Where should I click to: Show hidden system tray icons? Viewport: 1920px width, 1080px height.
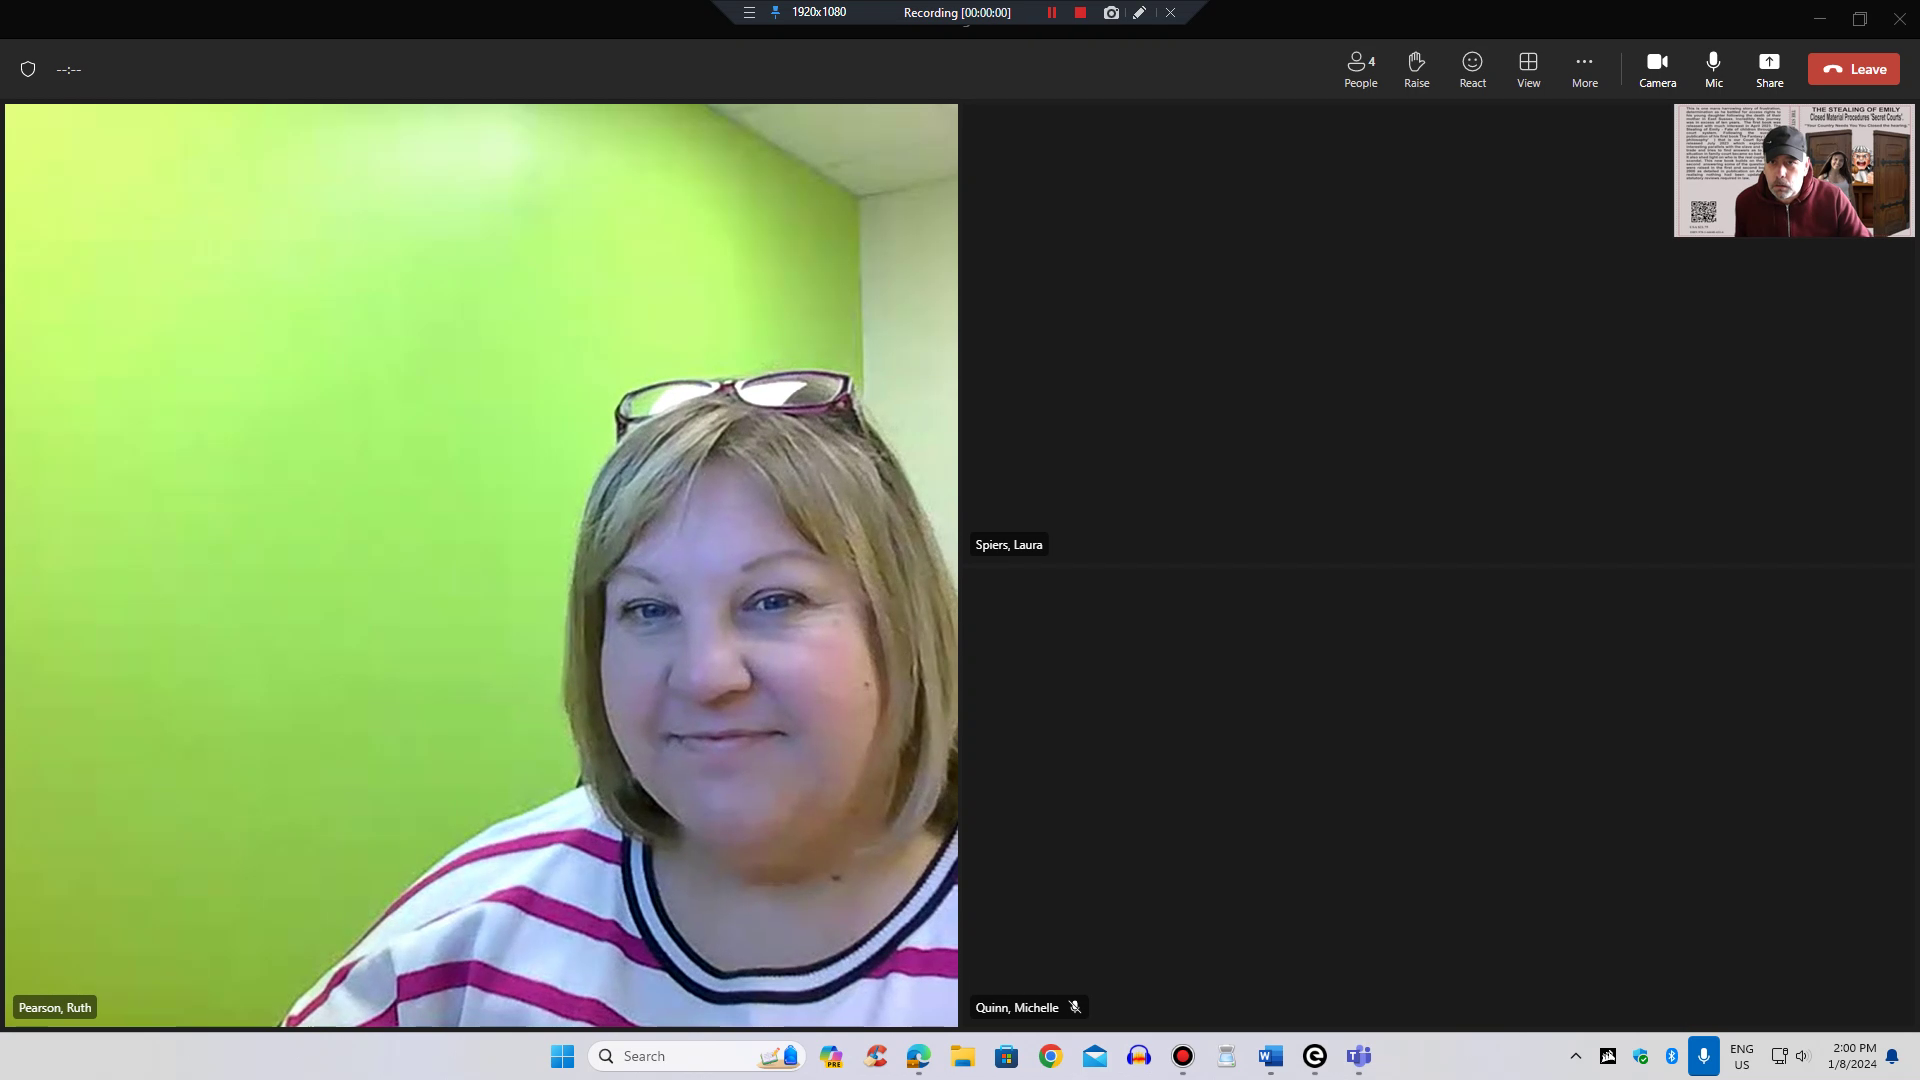tap(1575, 1056)
